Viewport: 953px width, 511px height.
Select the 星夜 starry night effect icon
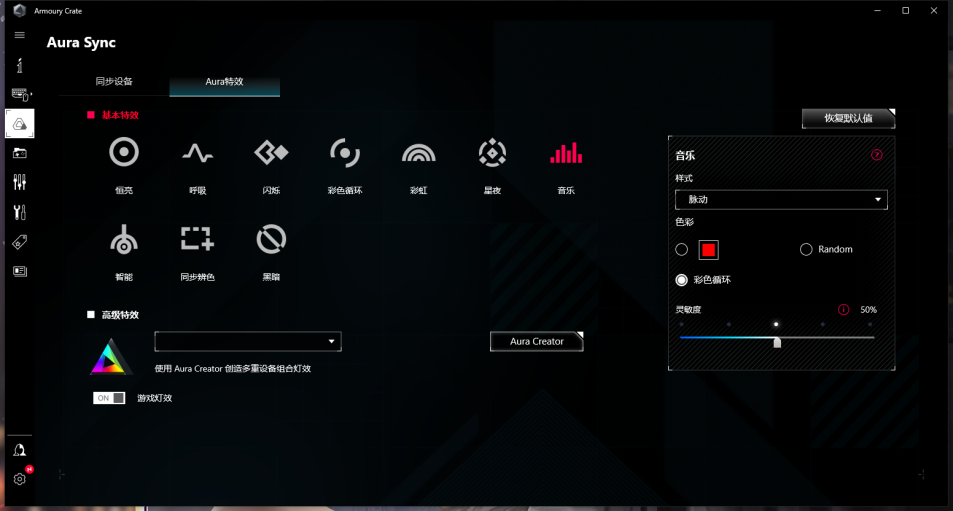pos(492,153)
